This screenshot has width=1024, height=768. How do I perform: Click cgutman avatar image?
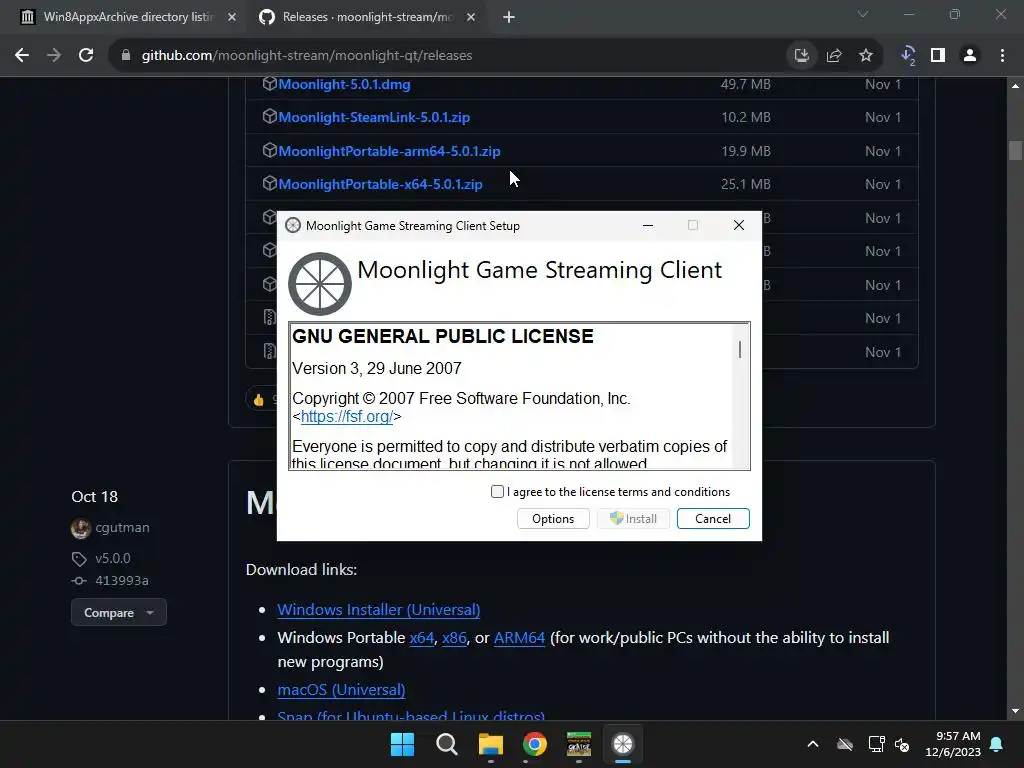(x=80, y=528)
